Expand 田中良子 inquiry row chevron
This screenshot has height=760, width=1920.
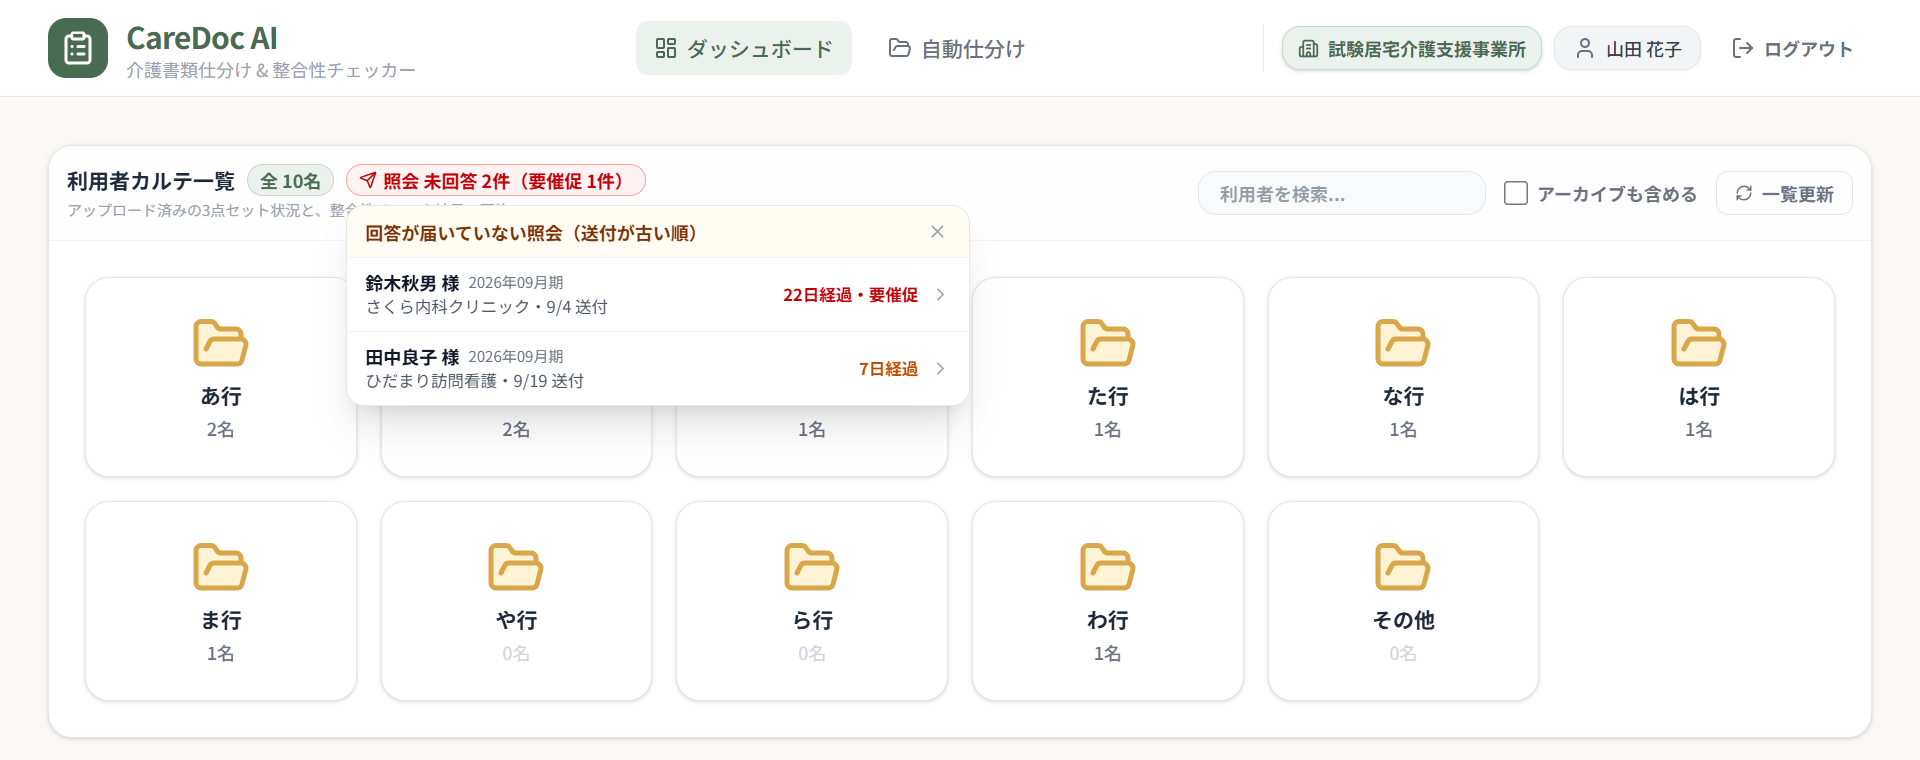[940, 368]
